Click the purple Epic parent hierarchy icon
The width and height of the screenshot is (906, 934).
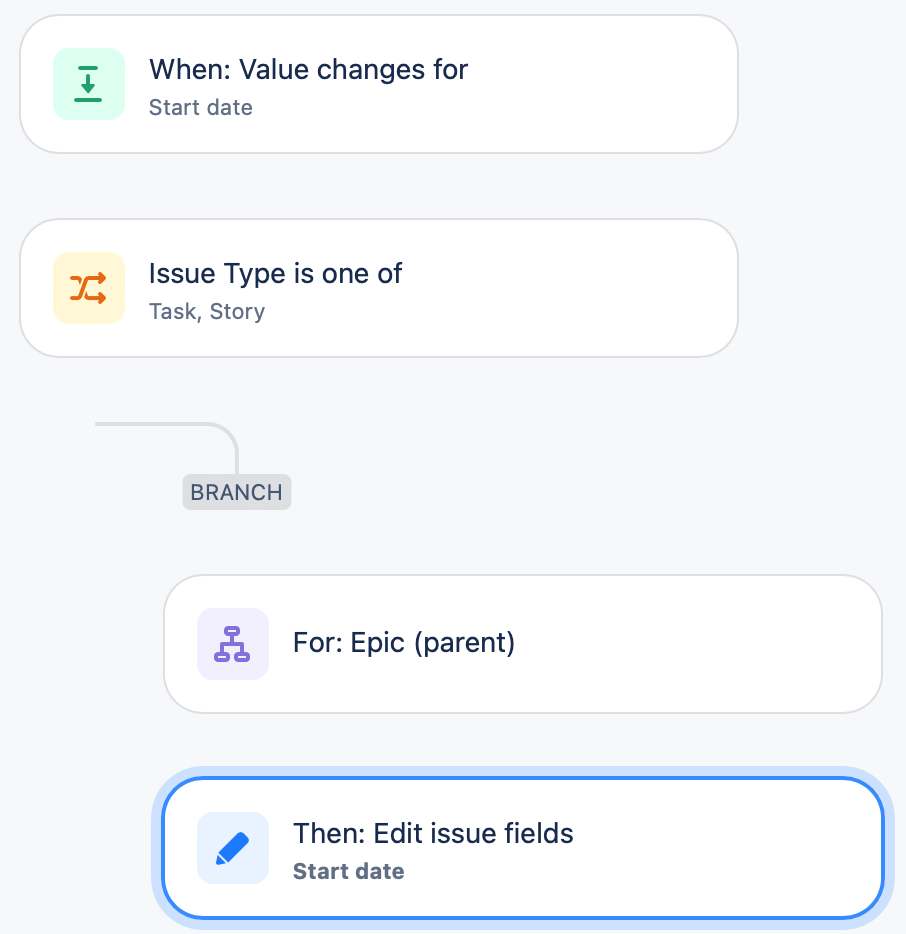tap(232, 644)
